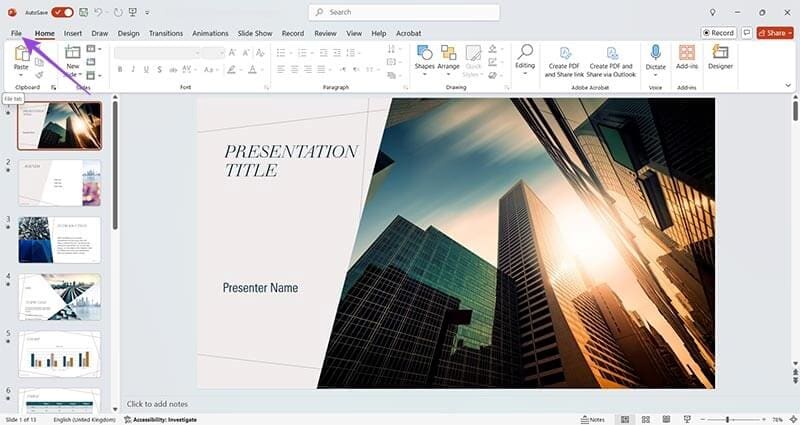Open the File tab
This screenshot has width=800, height=425.
16,33
